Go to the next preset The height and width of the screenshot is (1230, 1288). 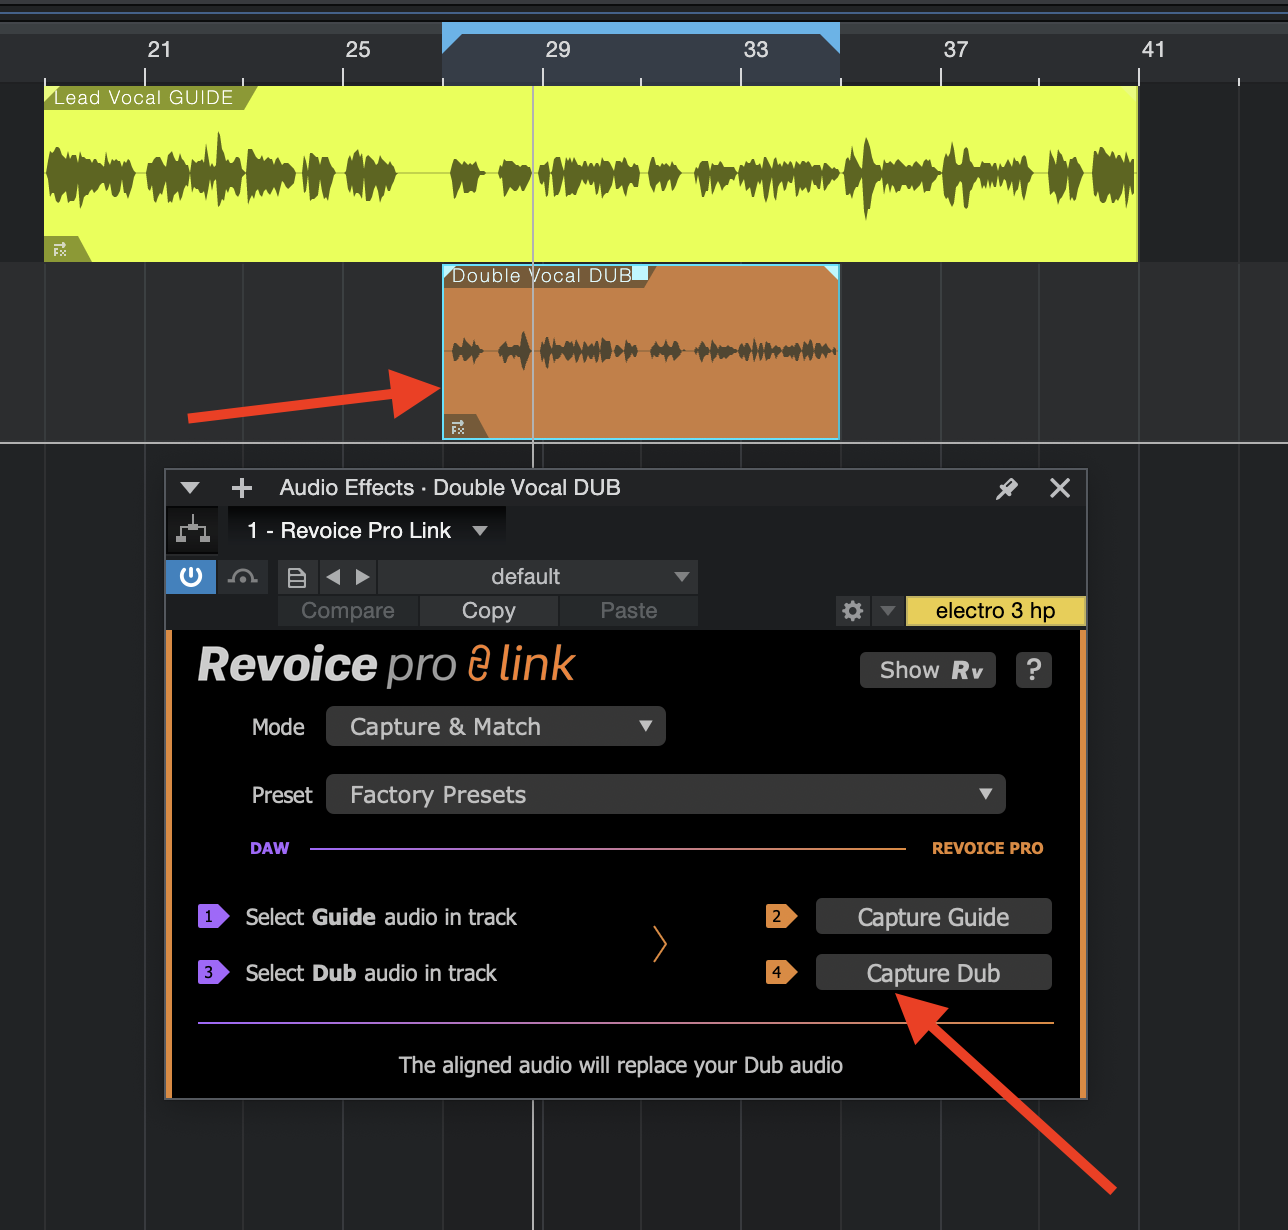click(363, 577)
